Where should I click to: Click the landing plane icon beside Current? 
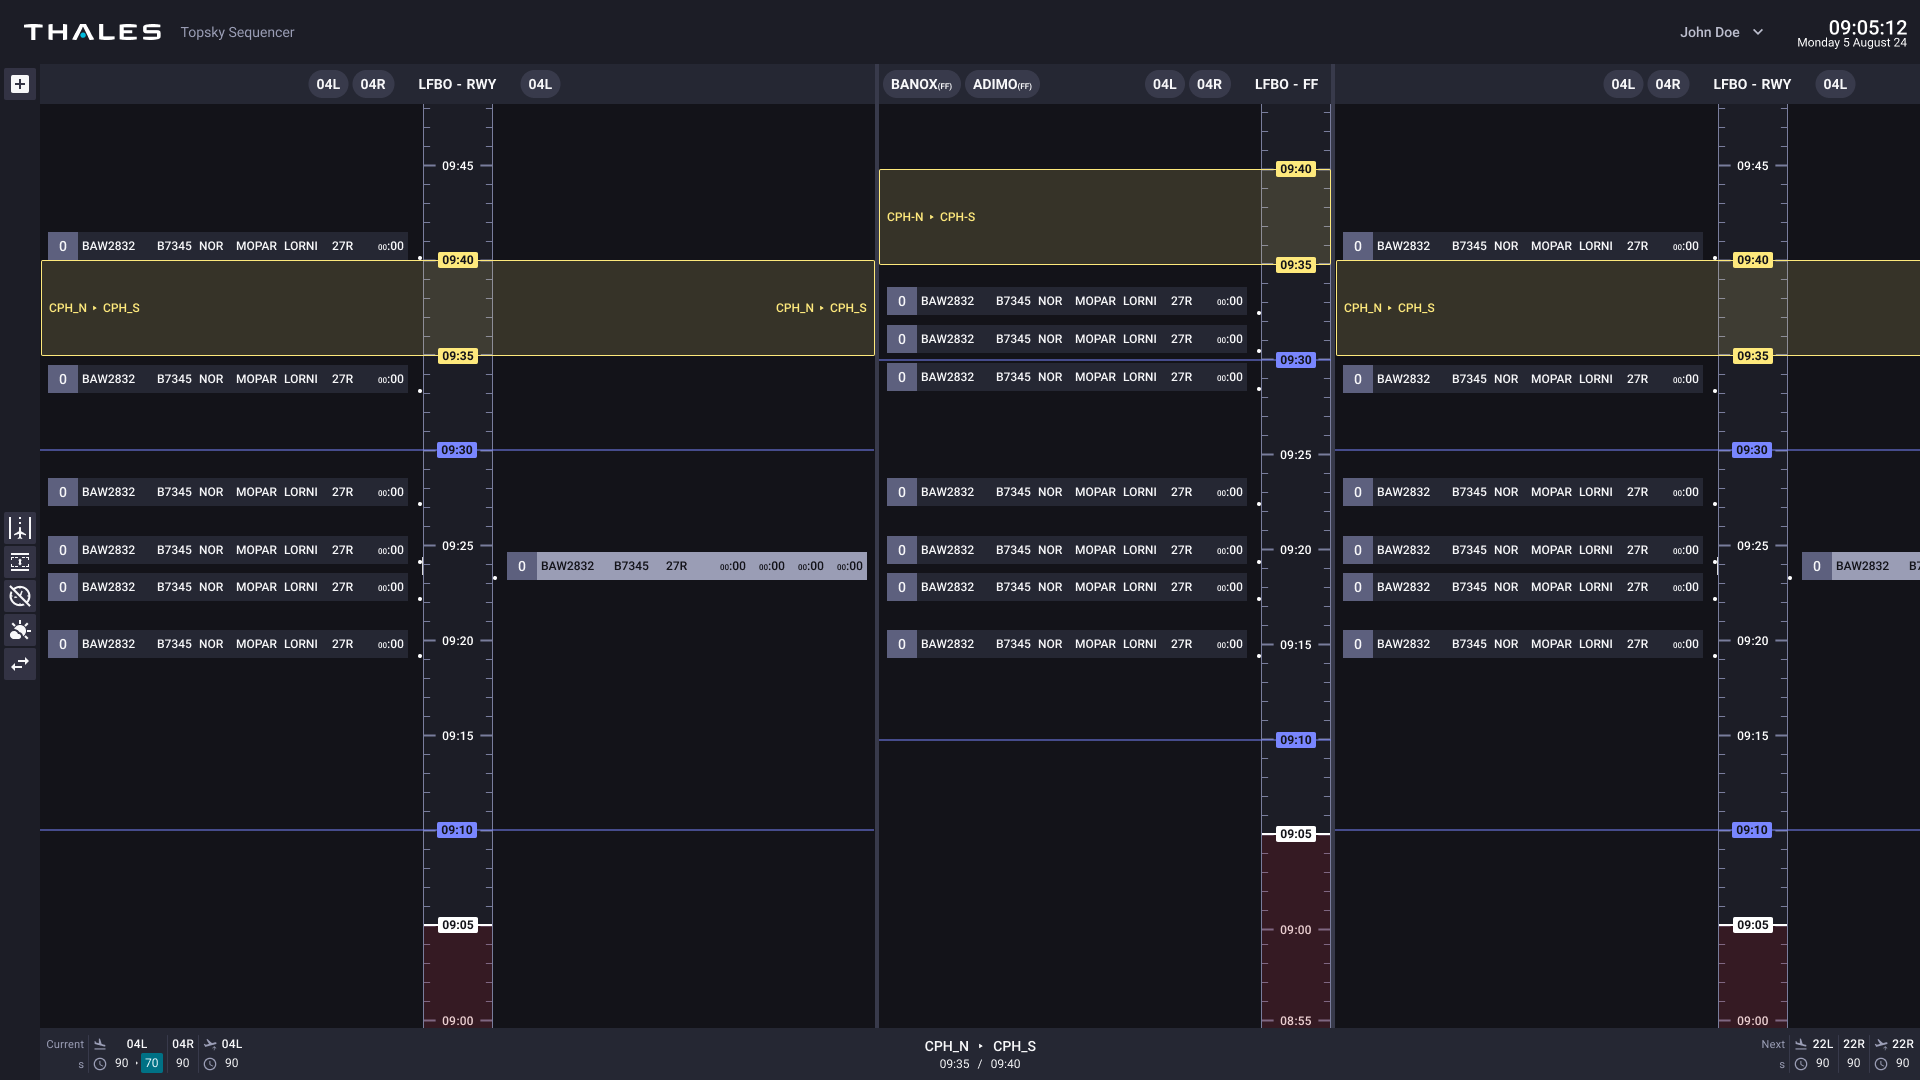(100, 1044)
